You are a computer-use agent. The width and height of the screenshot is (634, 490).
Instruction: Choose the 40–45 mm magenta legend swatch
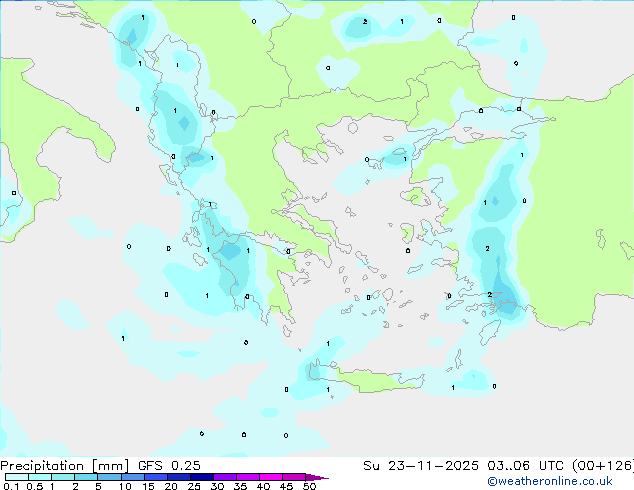[x=271, y=477]
